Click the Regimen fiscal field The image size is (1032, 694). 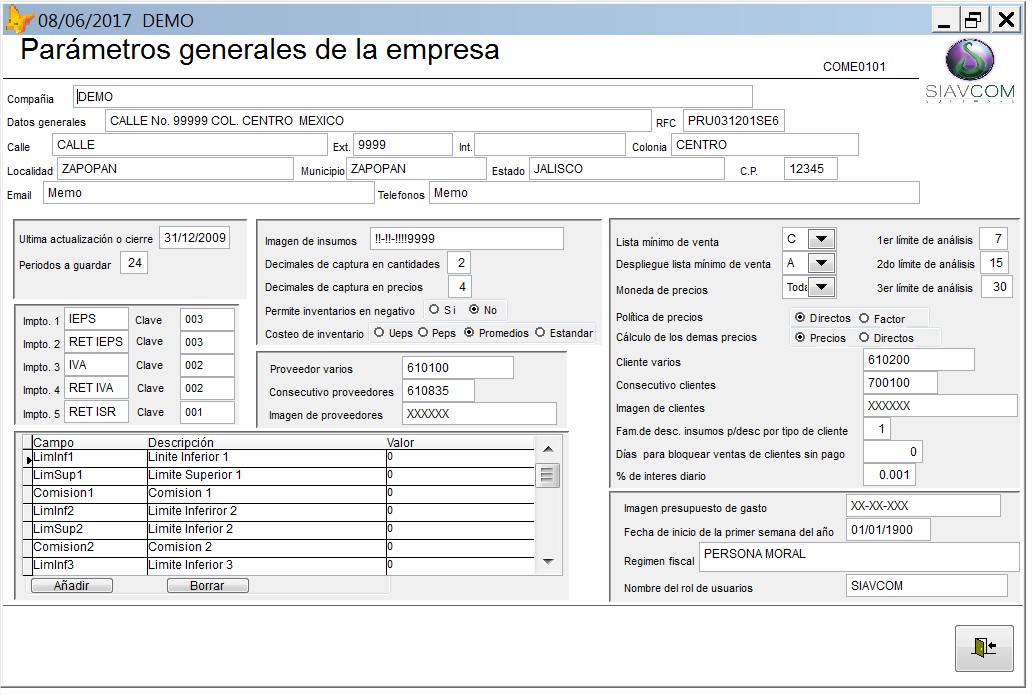point(859,558)
